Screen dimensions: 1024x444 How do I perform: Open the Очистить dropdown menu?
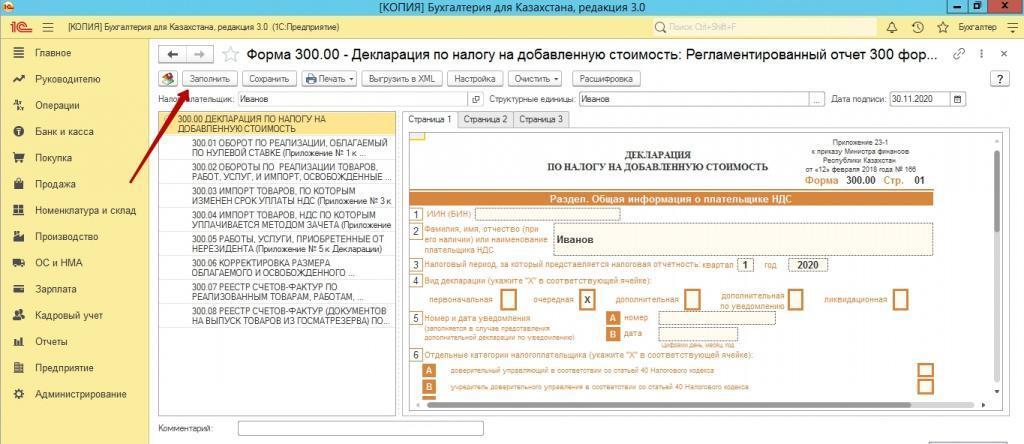535,78
